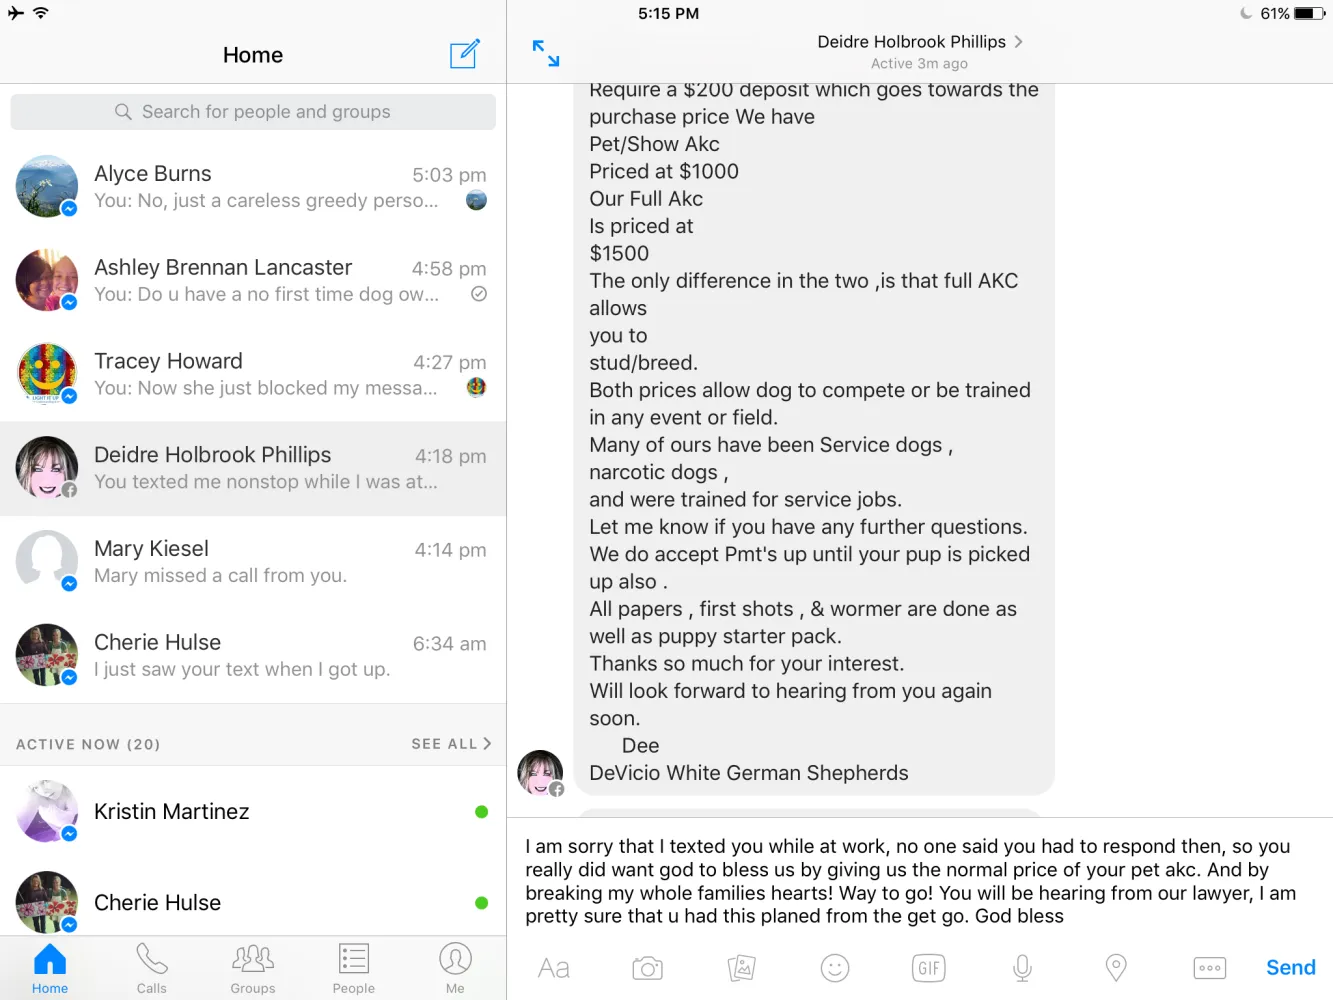Image resolution: width=1333 pixels, height=1000 pixels.
Task: Tap the airplane mode status icon
Action: (15, 13)
